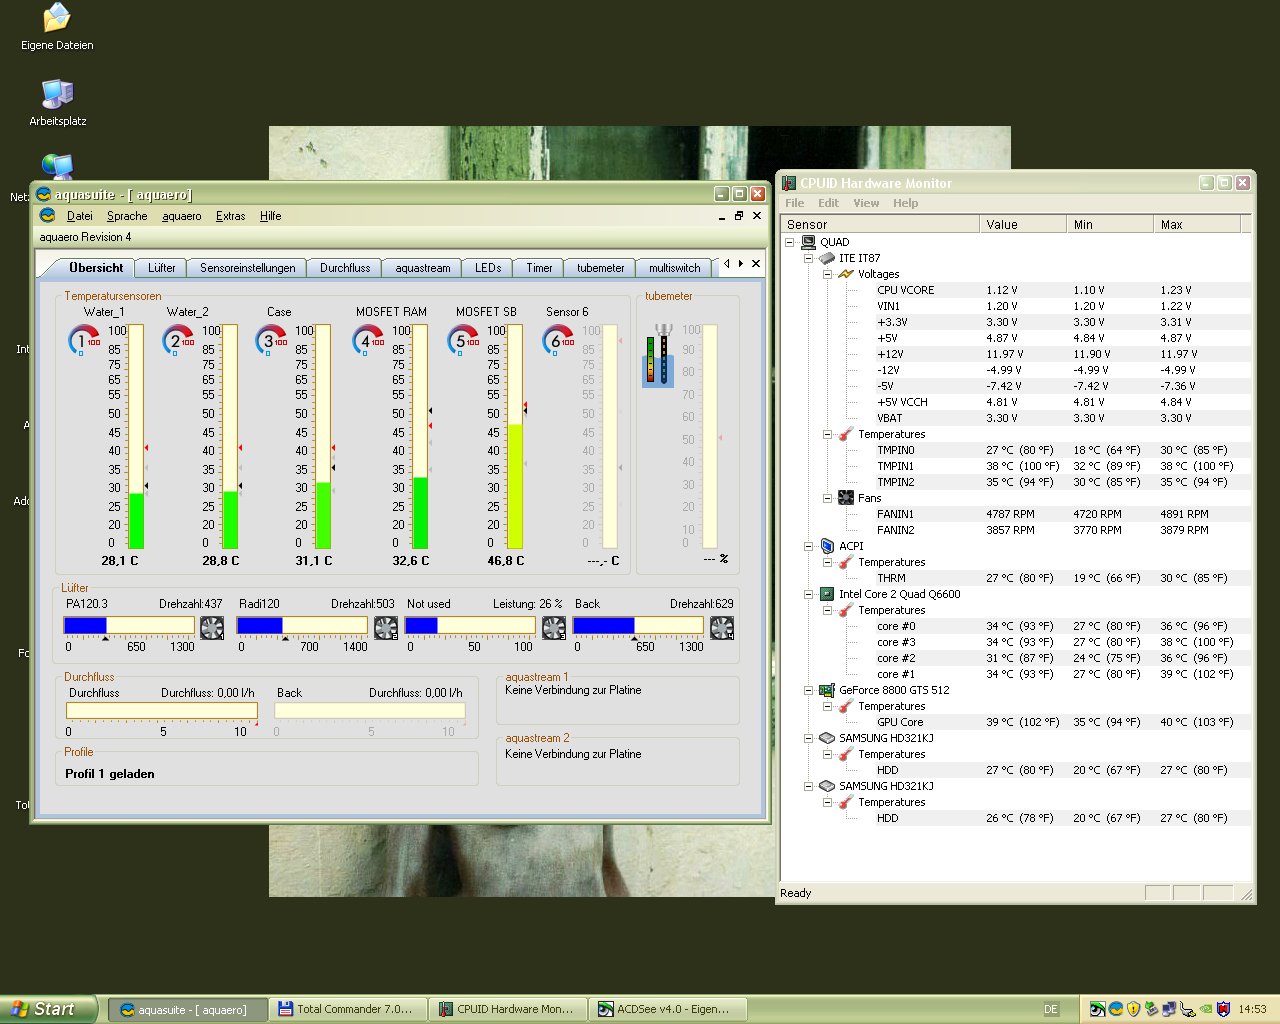Click the ACPI shield icon
Screen dimensions: 1280x1024
point(827,546)
